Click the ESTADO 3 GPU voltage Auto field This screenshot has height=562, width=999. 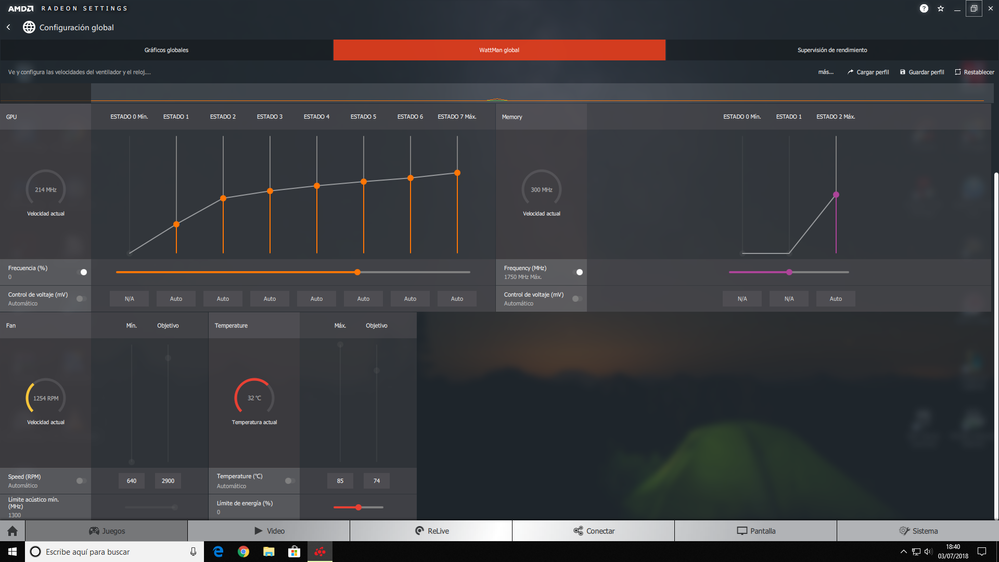270,298
